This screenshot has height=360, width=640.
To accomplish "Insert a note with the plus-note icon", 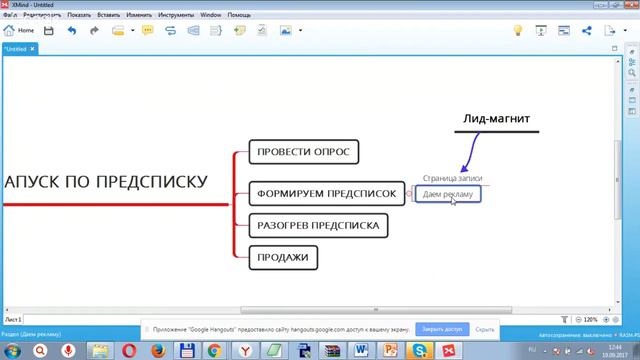I will (240, 31).
